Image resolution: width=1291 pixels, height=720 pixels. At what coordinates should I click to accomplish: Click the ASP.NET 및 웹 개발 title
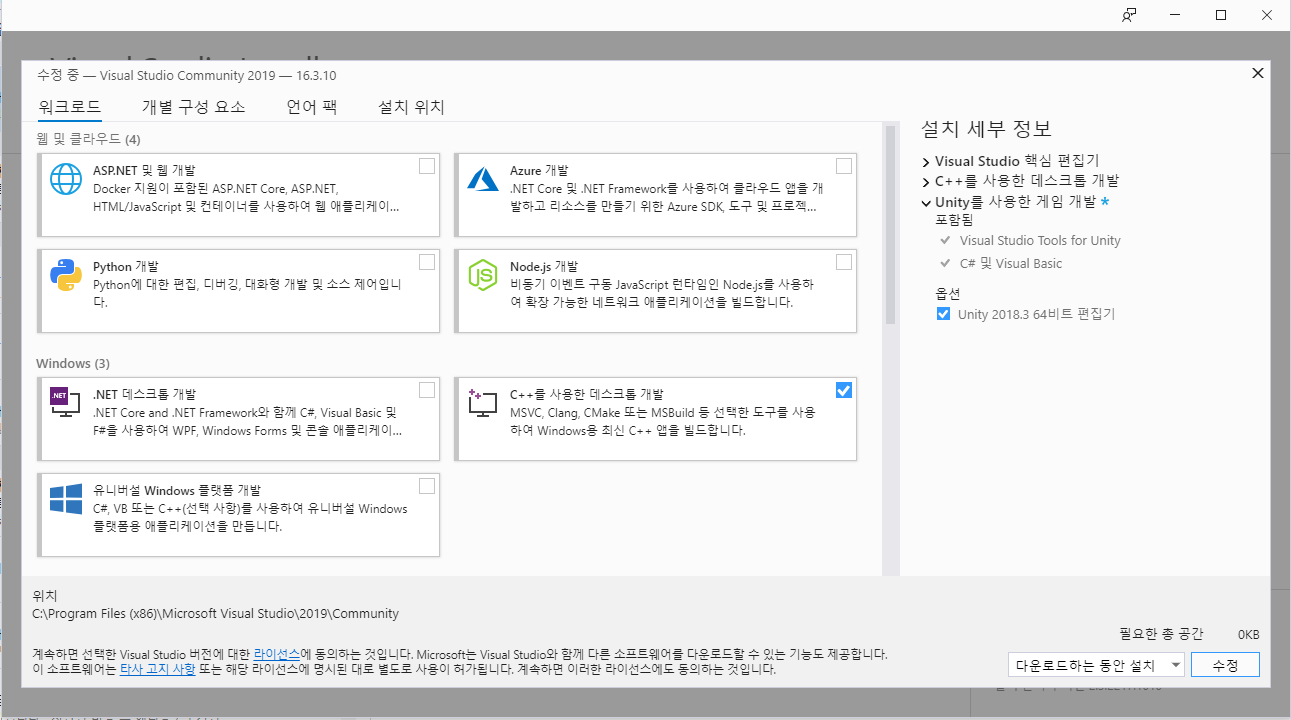144,171
